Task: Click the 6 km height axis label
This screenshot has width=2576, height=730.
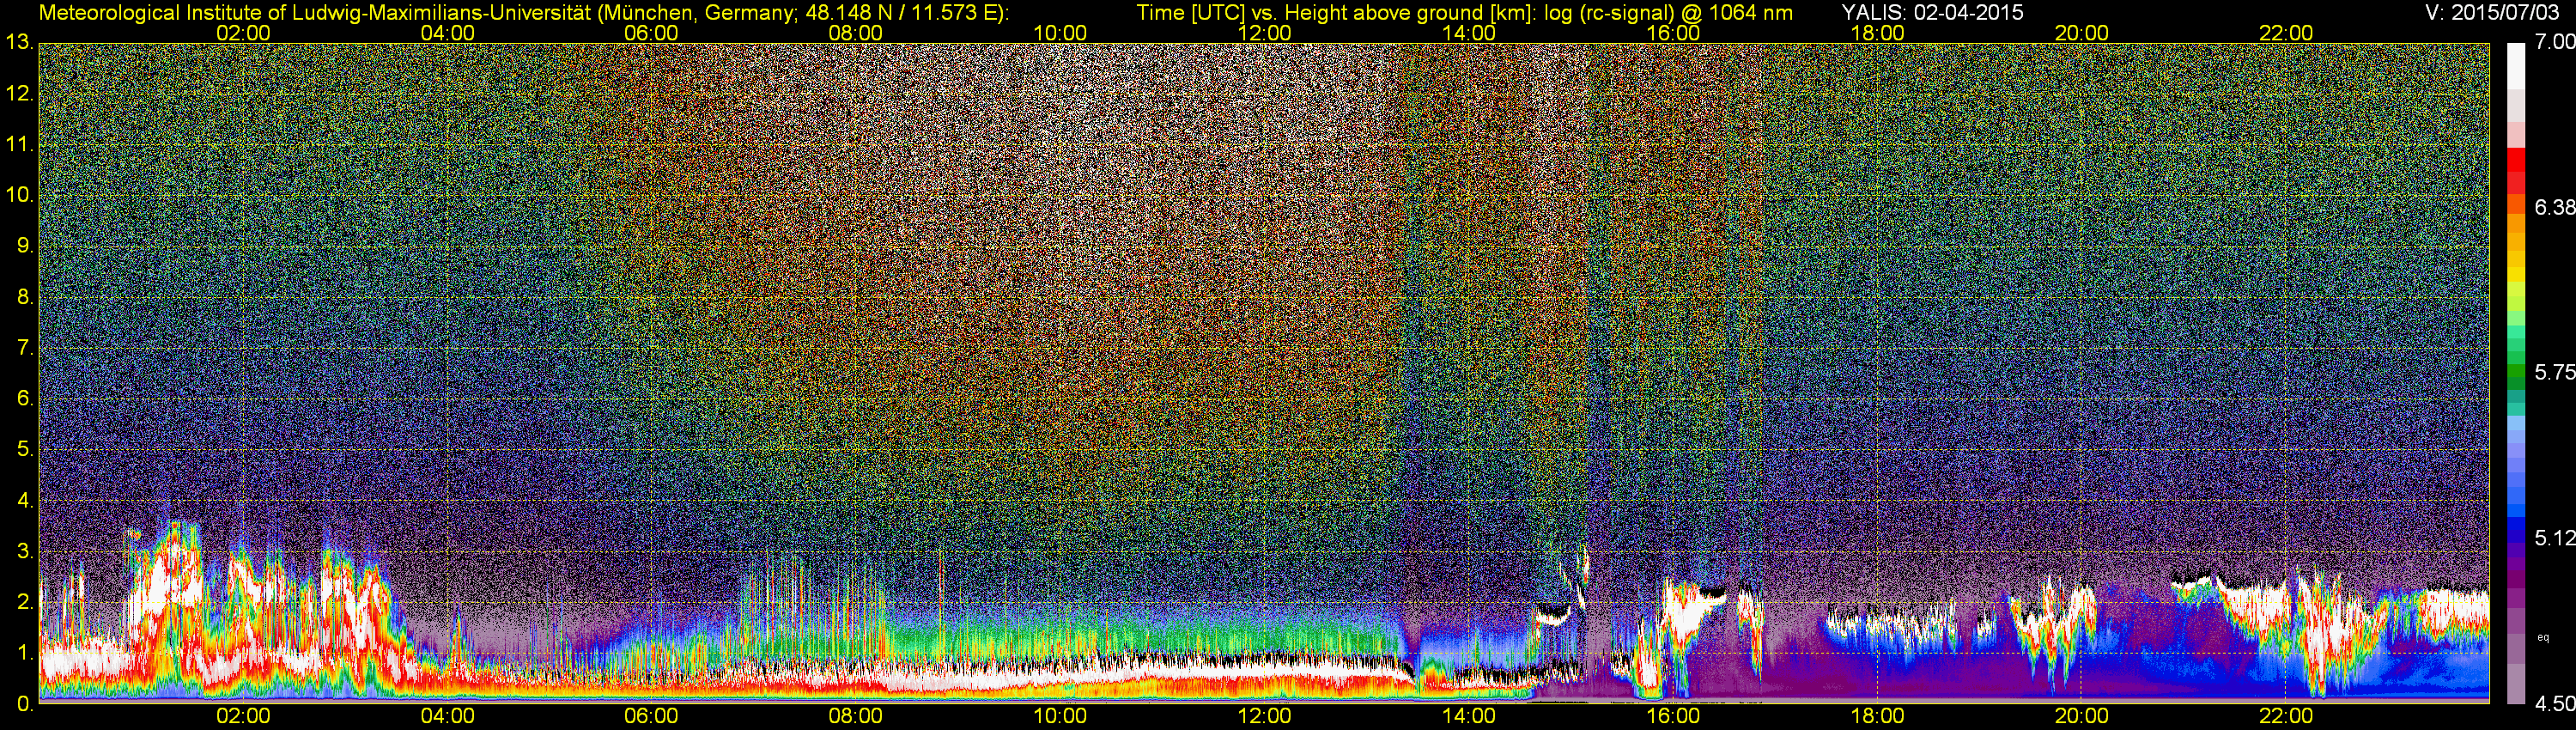Action: pos(25,398)
